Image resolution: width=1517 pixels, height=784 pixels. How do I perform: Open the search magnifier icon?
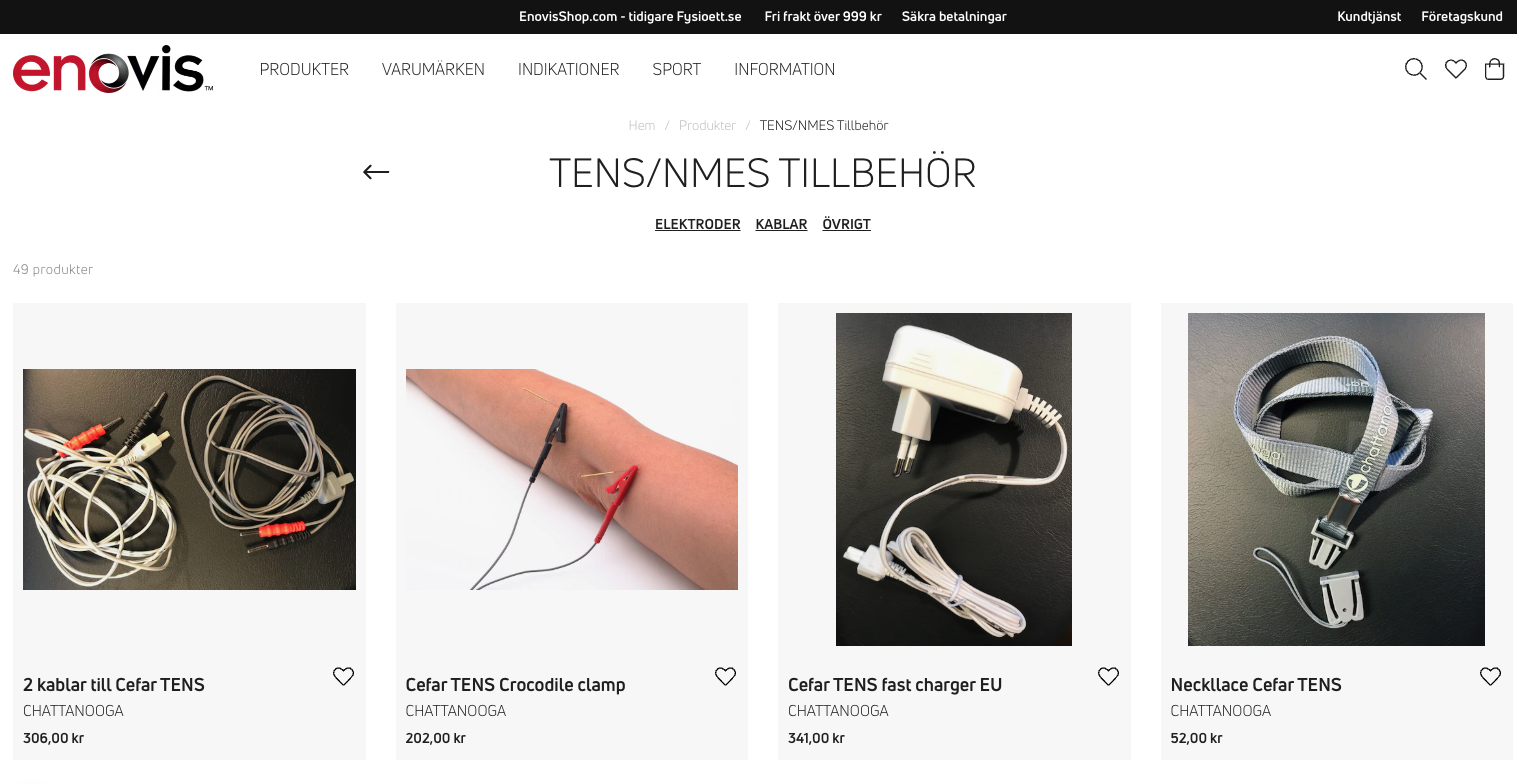pyautogui.click(x=1415, y=69)
